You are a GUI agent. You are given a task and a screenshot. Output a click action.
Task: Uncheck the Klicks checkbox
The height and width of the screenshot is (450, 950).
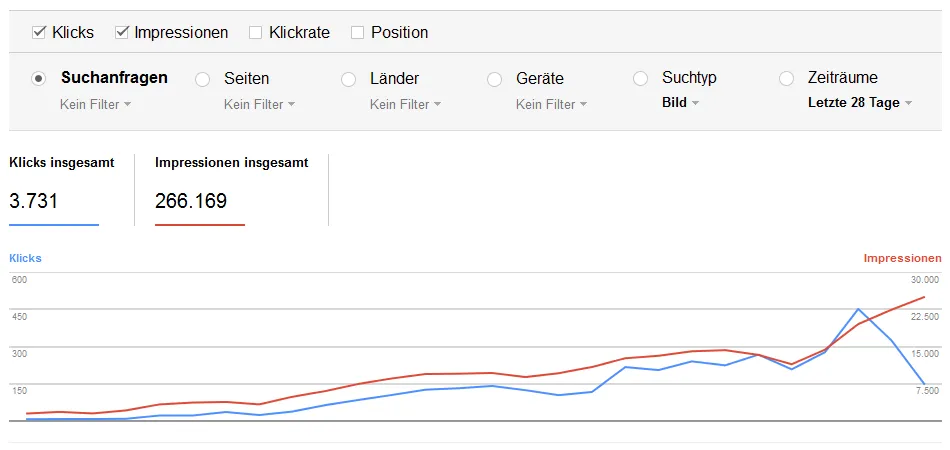pos(39,33)
